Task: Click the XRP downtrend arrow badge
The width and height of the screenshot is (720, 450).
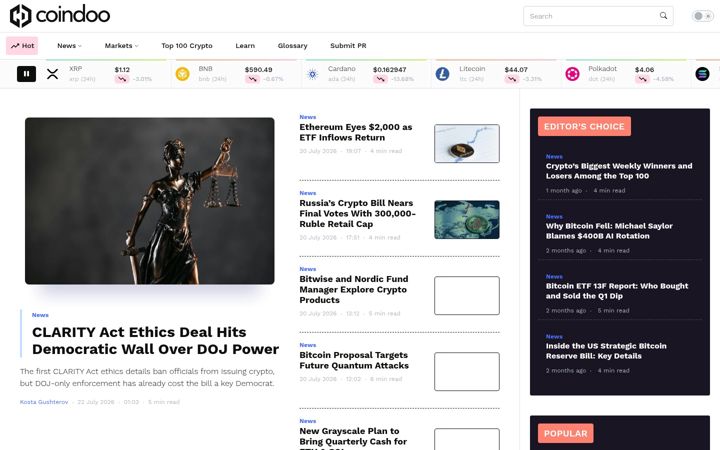Action: 122,79
